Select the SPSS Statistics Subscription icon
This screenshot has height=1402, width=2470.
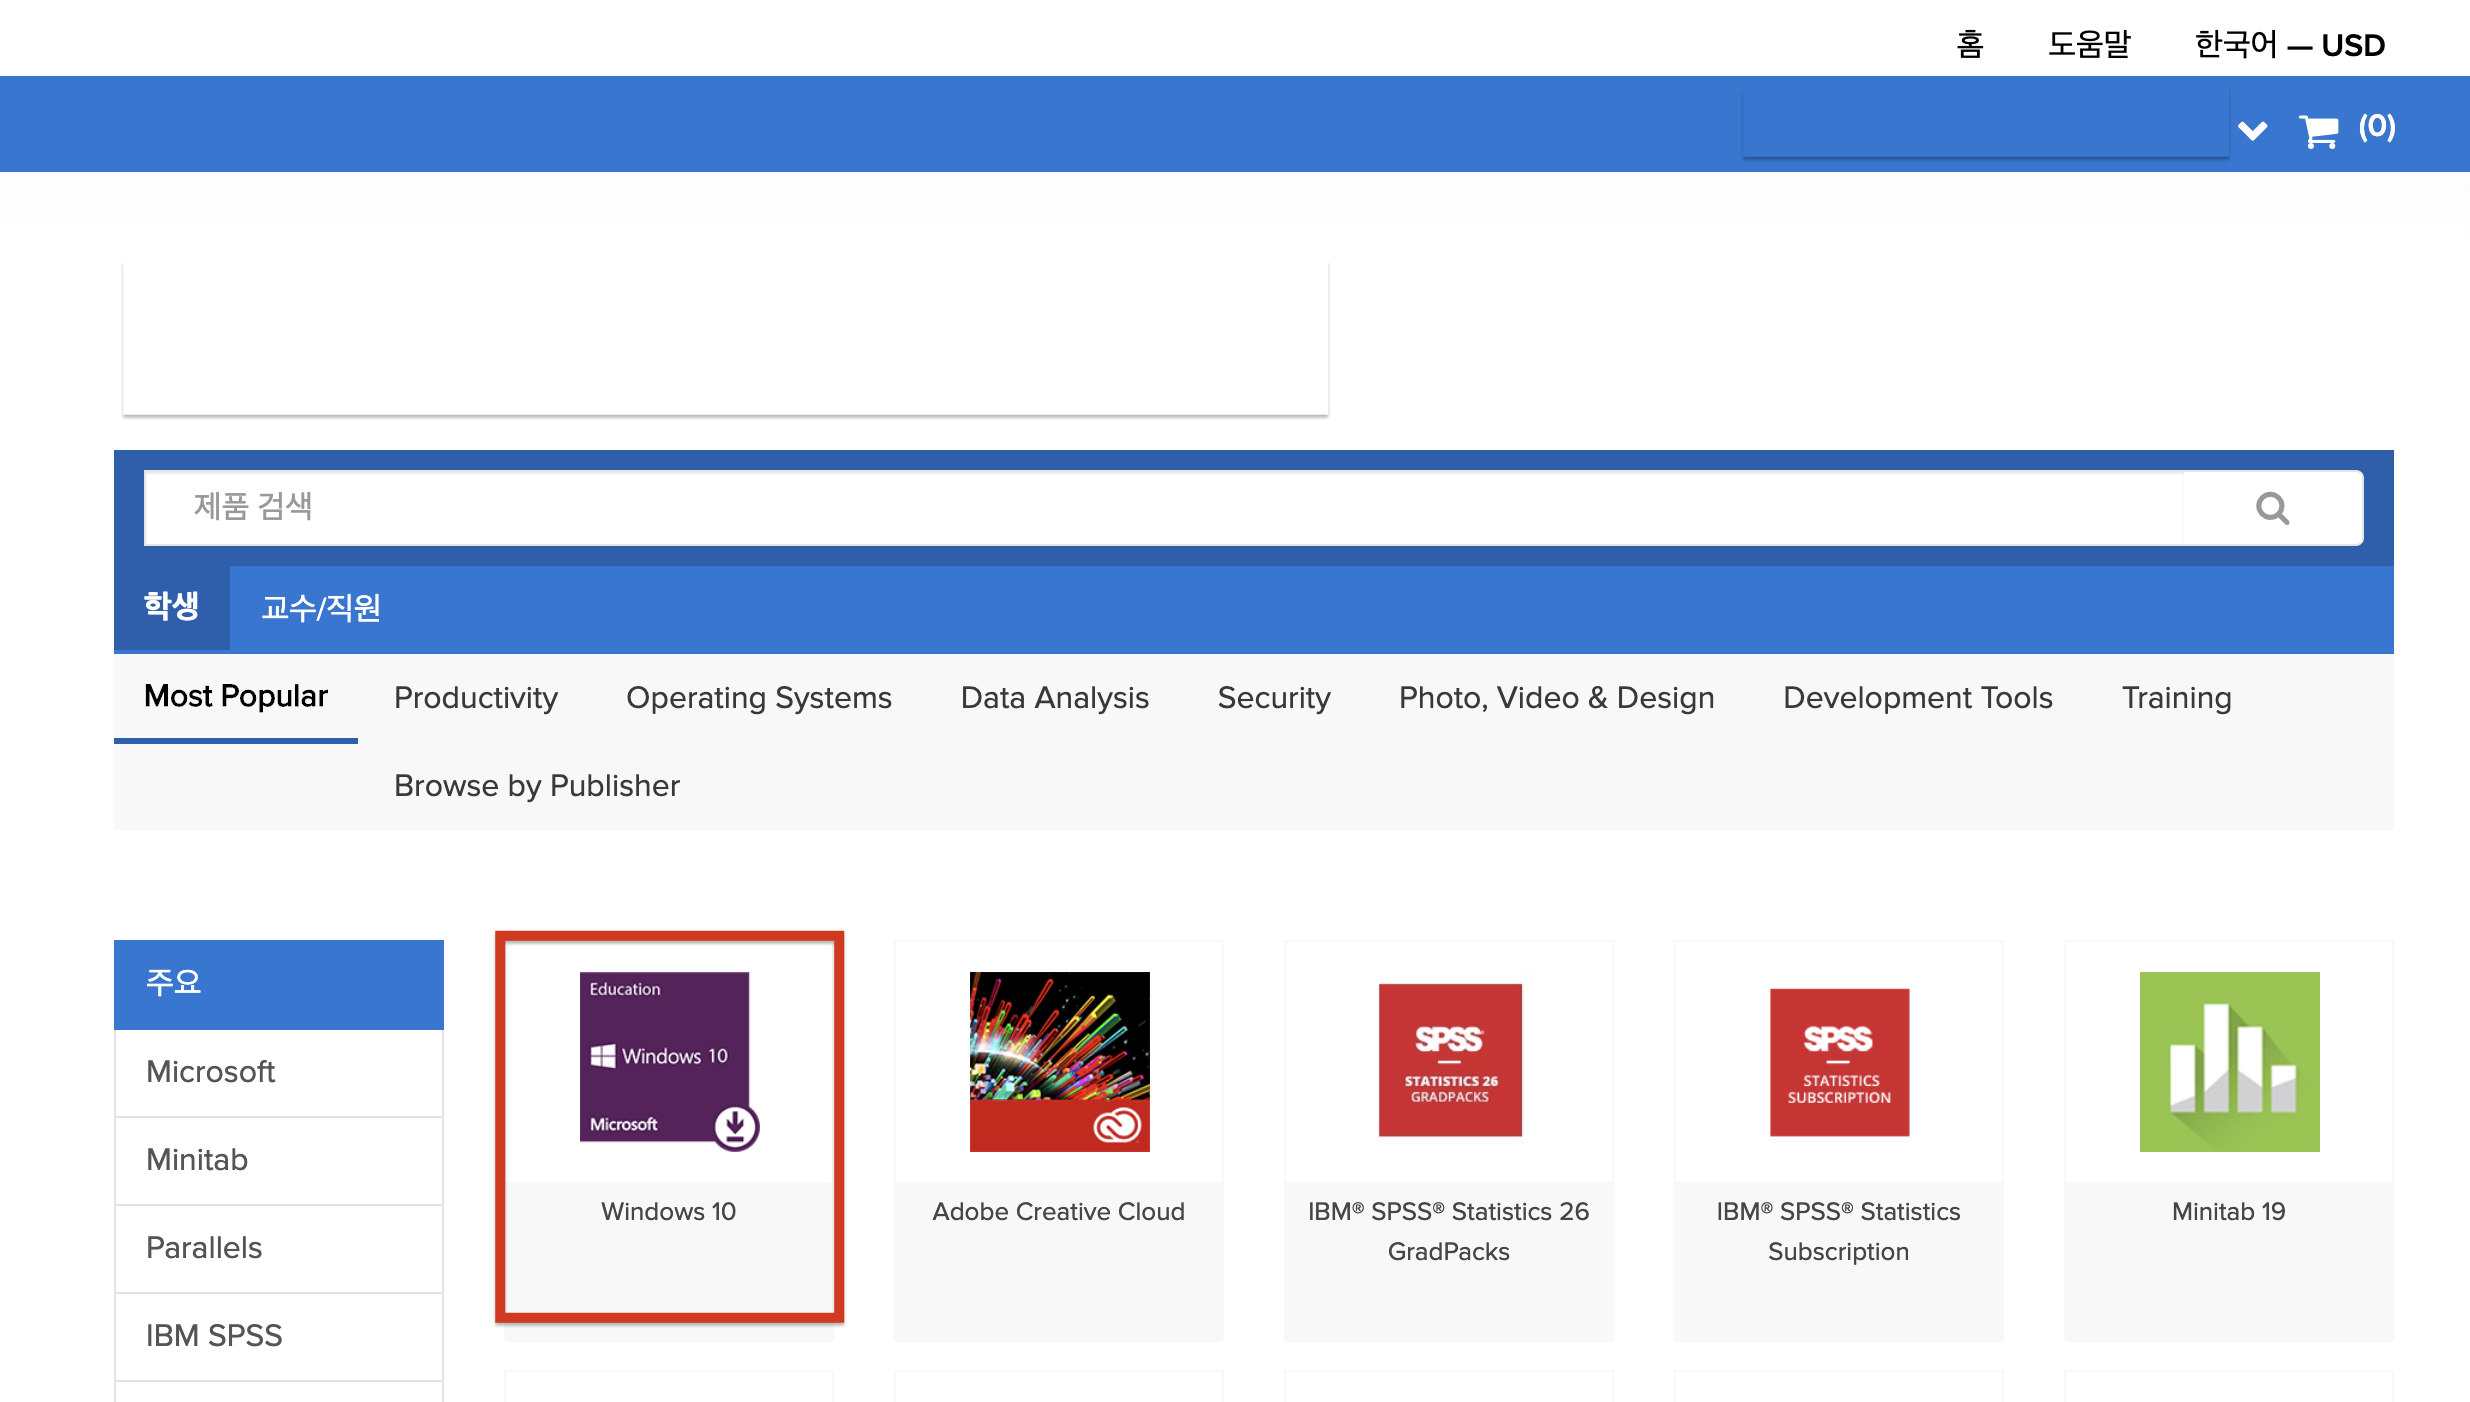1839,1061
